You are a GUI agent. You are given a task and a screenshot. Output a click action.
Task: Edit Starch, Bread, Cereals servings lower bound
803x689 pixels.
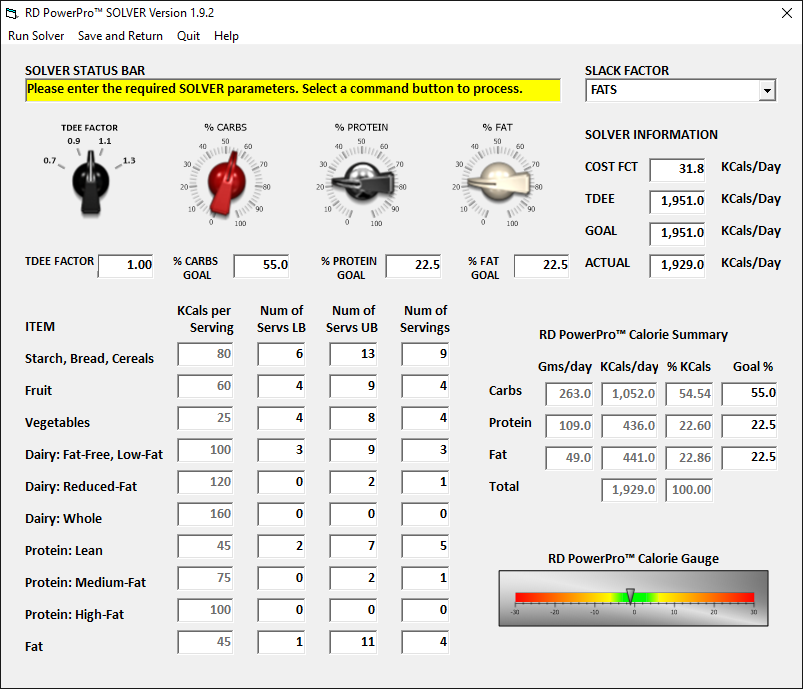pyautogui.click(x=281, y=354)
